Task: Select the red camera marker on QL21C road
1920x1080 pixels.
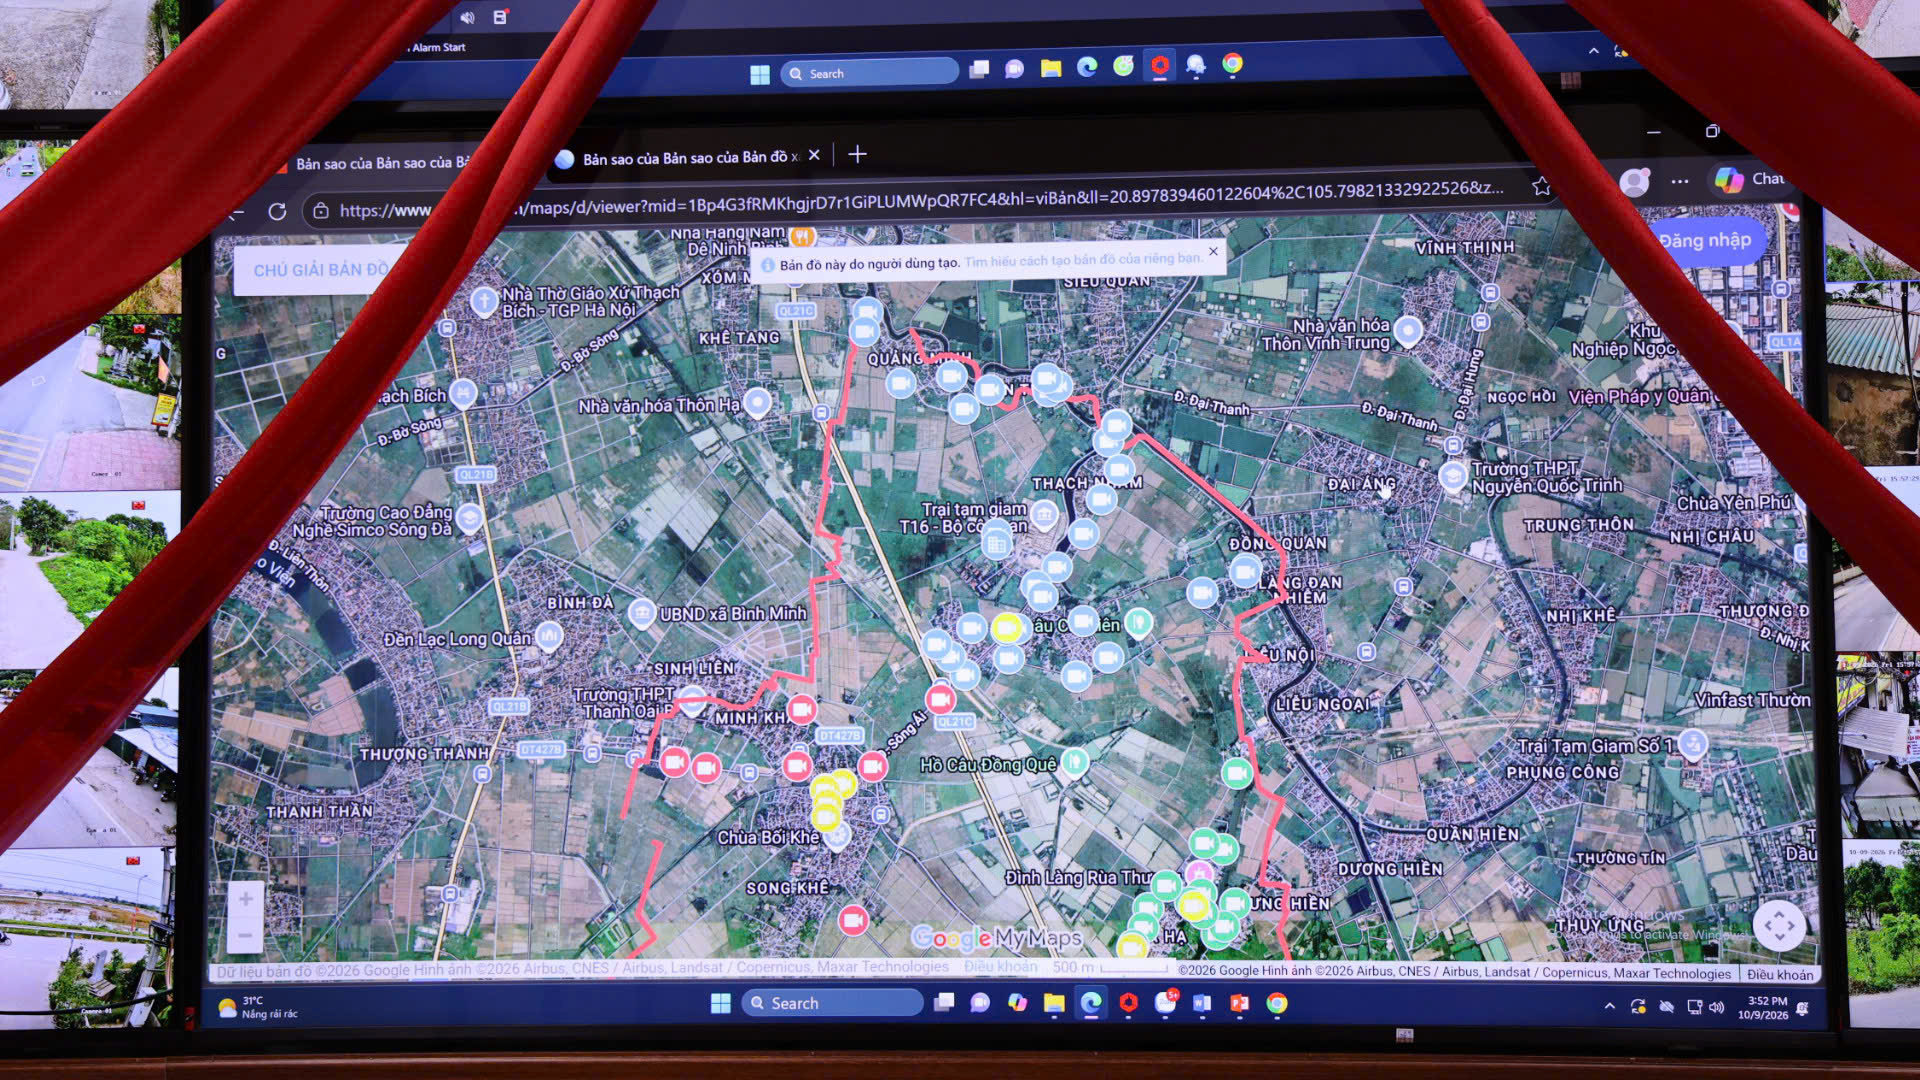Action: [x=940, y=699]
